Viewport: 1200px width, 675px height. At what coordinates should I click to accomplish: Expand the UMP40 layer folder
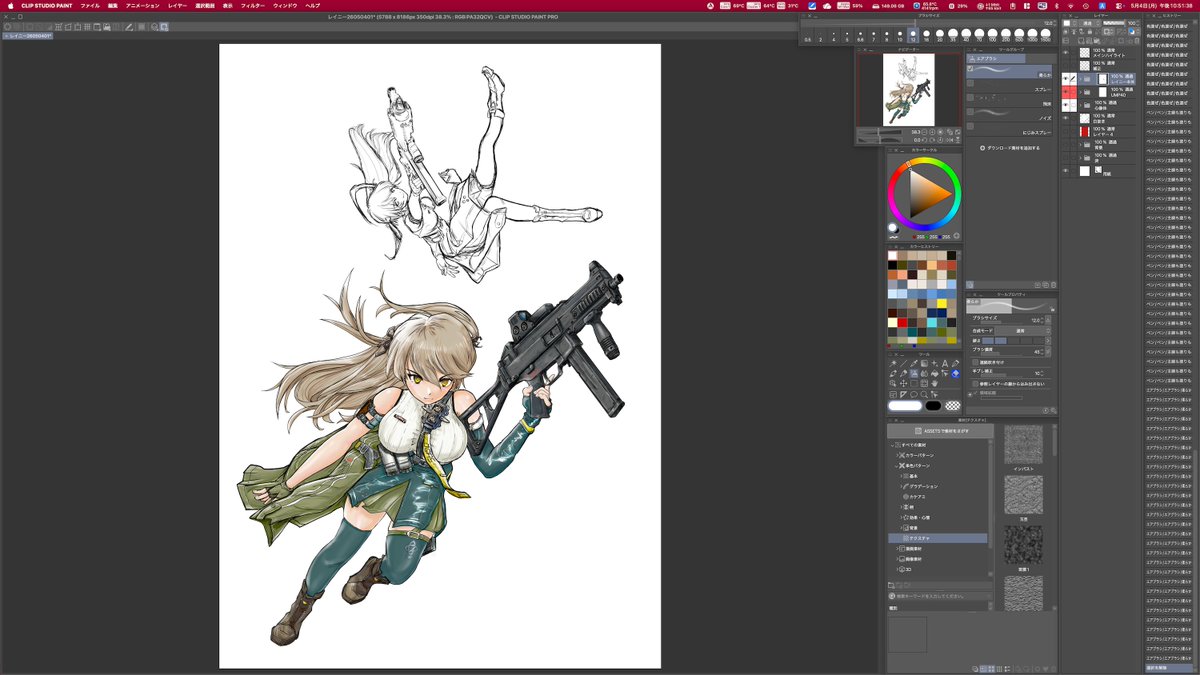click(x=1081, y=92)
